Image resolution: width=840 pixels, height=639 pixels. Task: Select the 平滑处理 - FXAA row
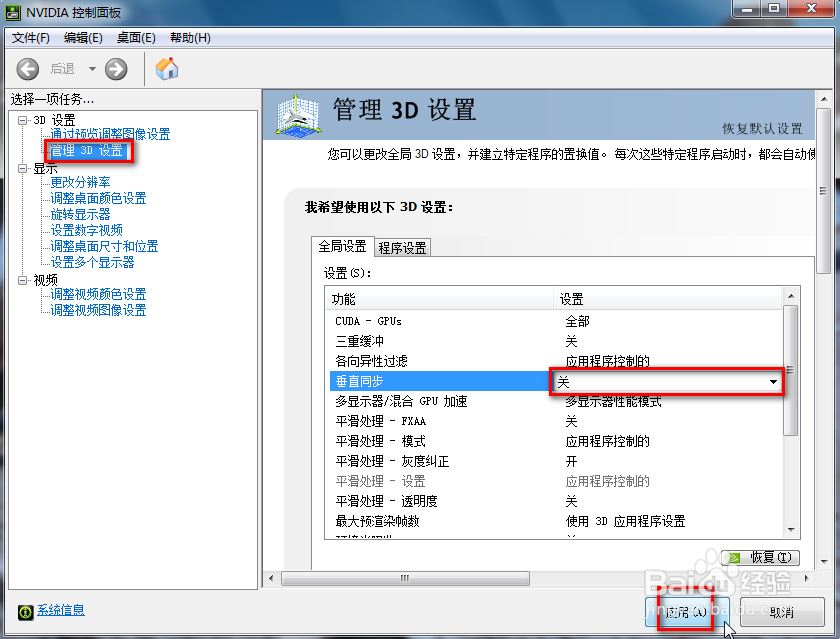tap(556, 421)
